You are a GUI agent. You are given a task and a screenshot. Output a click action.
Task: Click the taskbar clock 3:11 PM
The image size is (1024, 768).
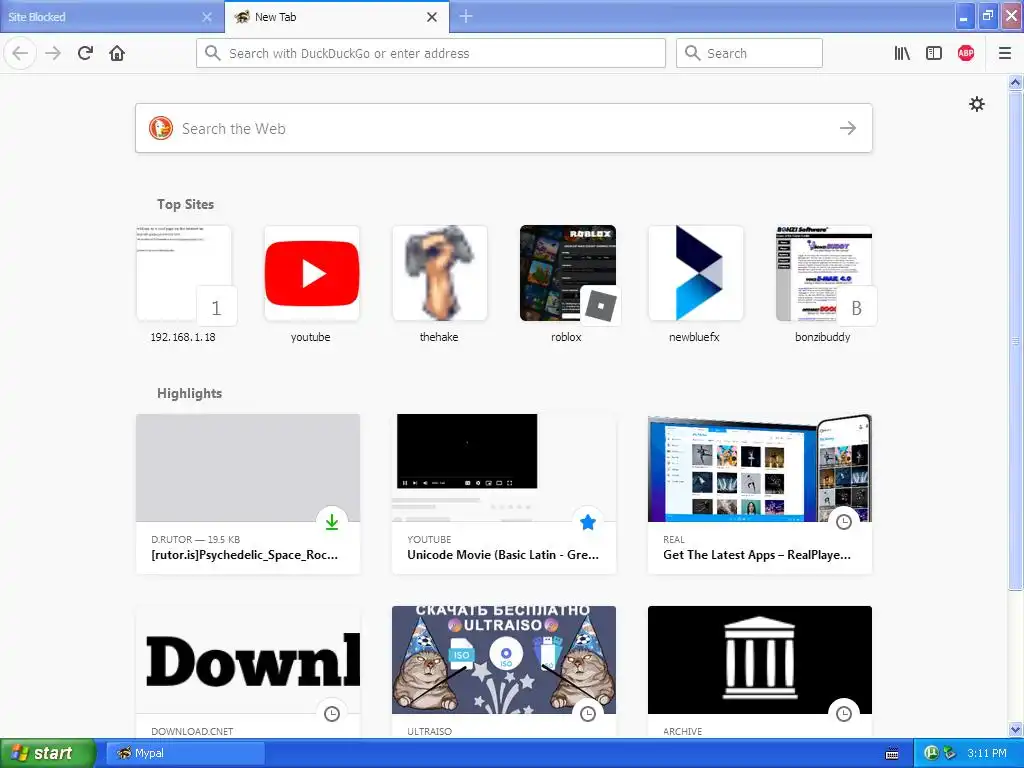pyautogui.click(x=987, y=753)
